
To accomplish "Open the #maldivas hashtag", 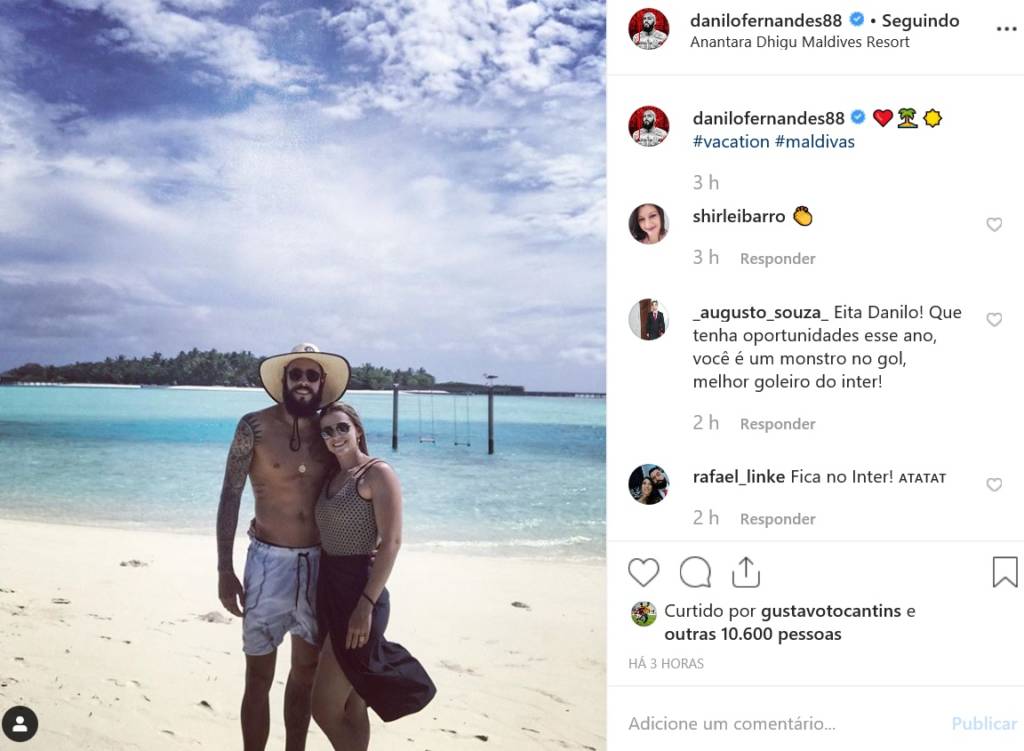I will (814, 142).
